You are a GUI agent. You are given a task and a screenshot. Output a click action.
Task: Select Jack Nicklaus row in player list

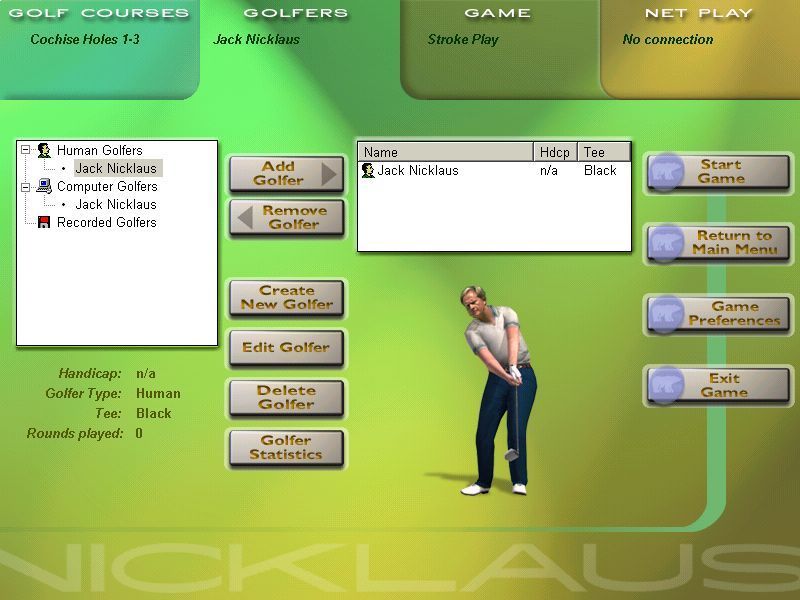[x=494, y=170]
